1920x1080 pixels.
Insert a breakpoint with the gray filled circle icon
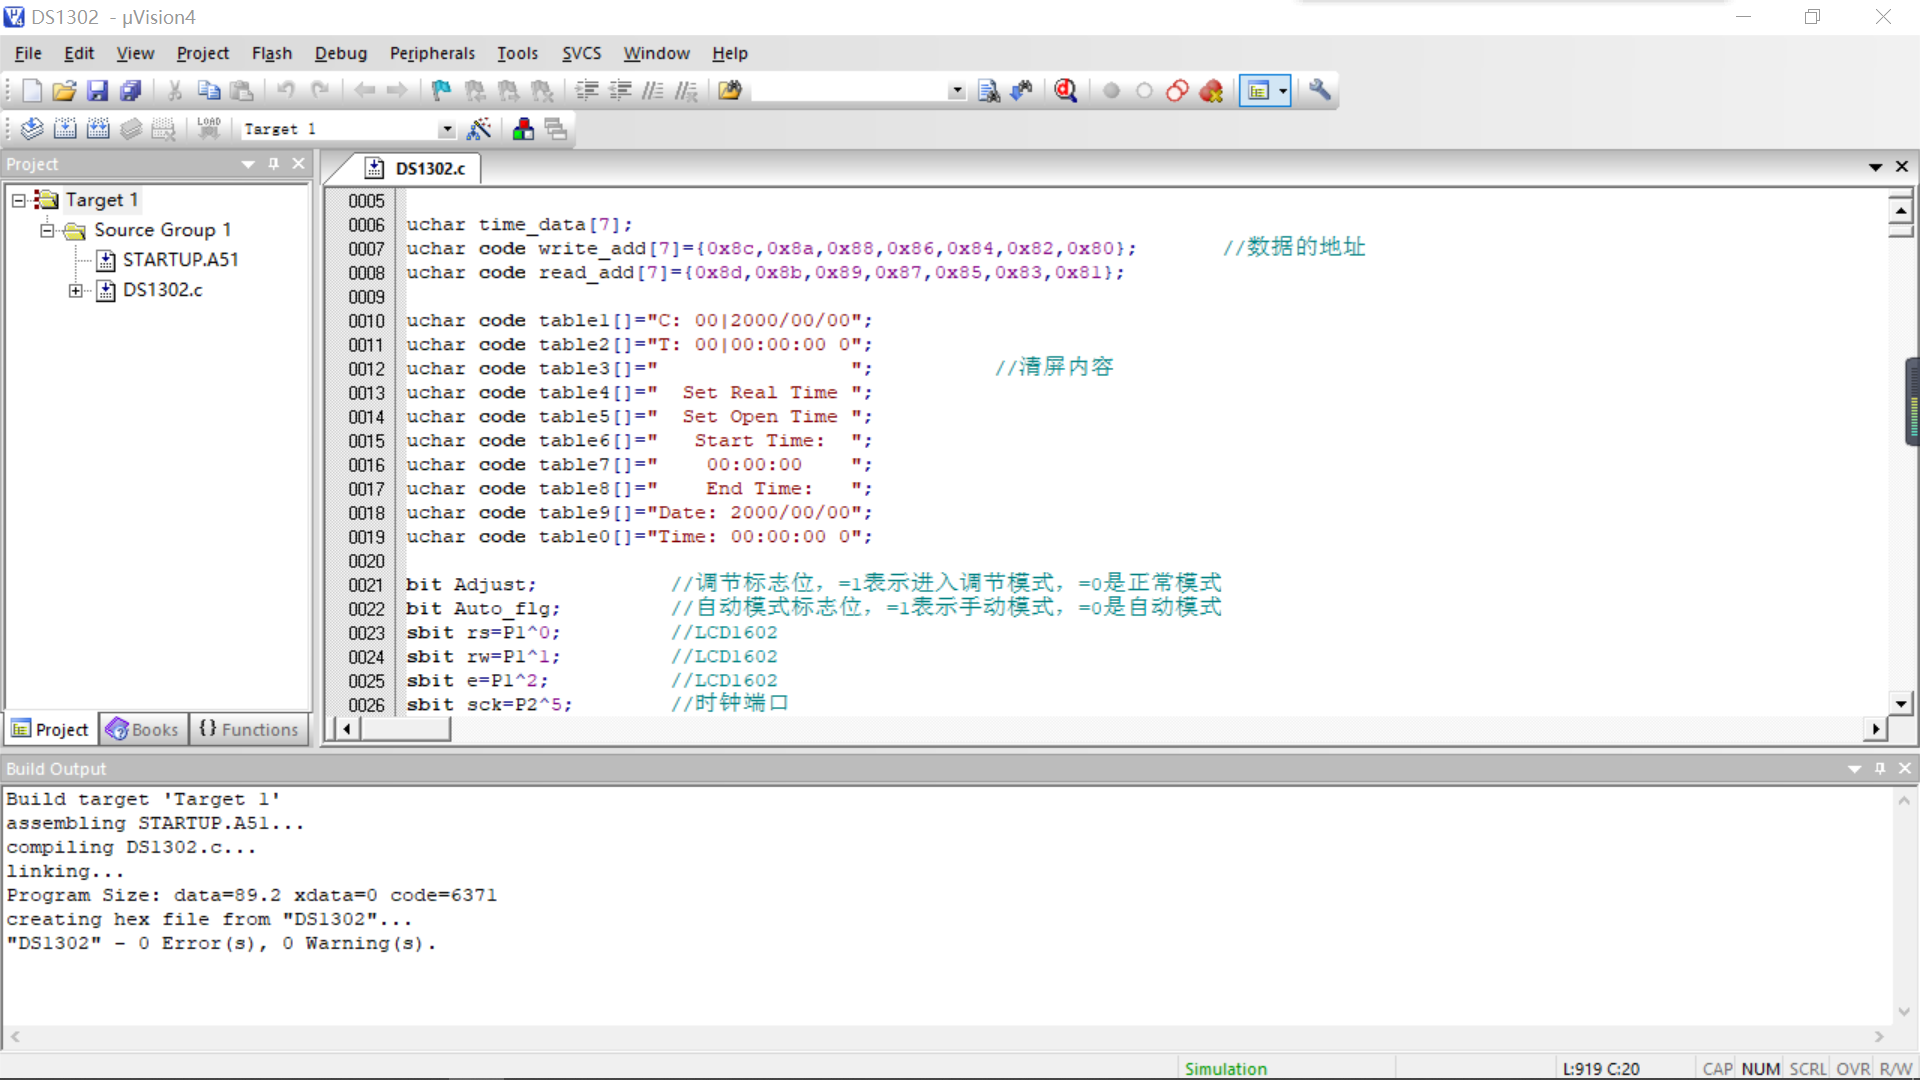(x=1111, y=91)
